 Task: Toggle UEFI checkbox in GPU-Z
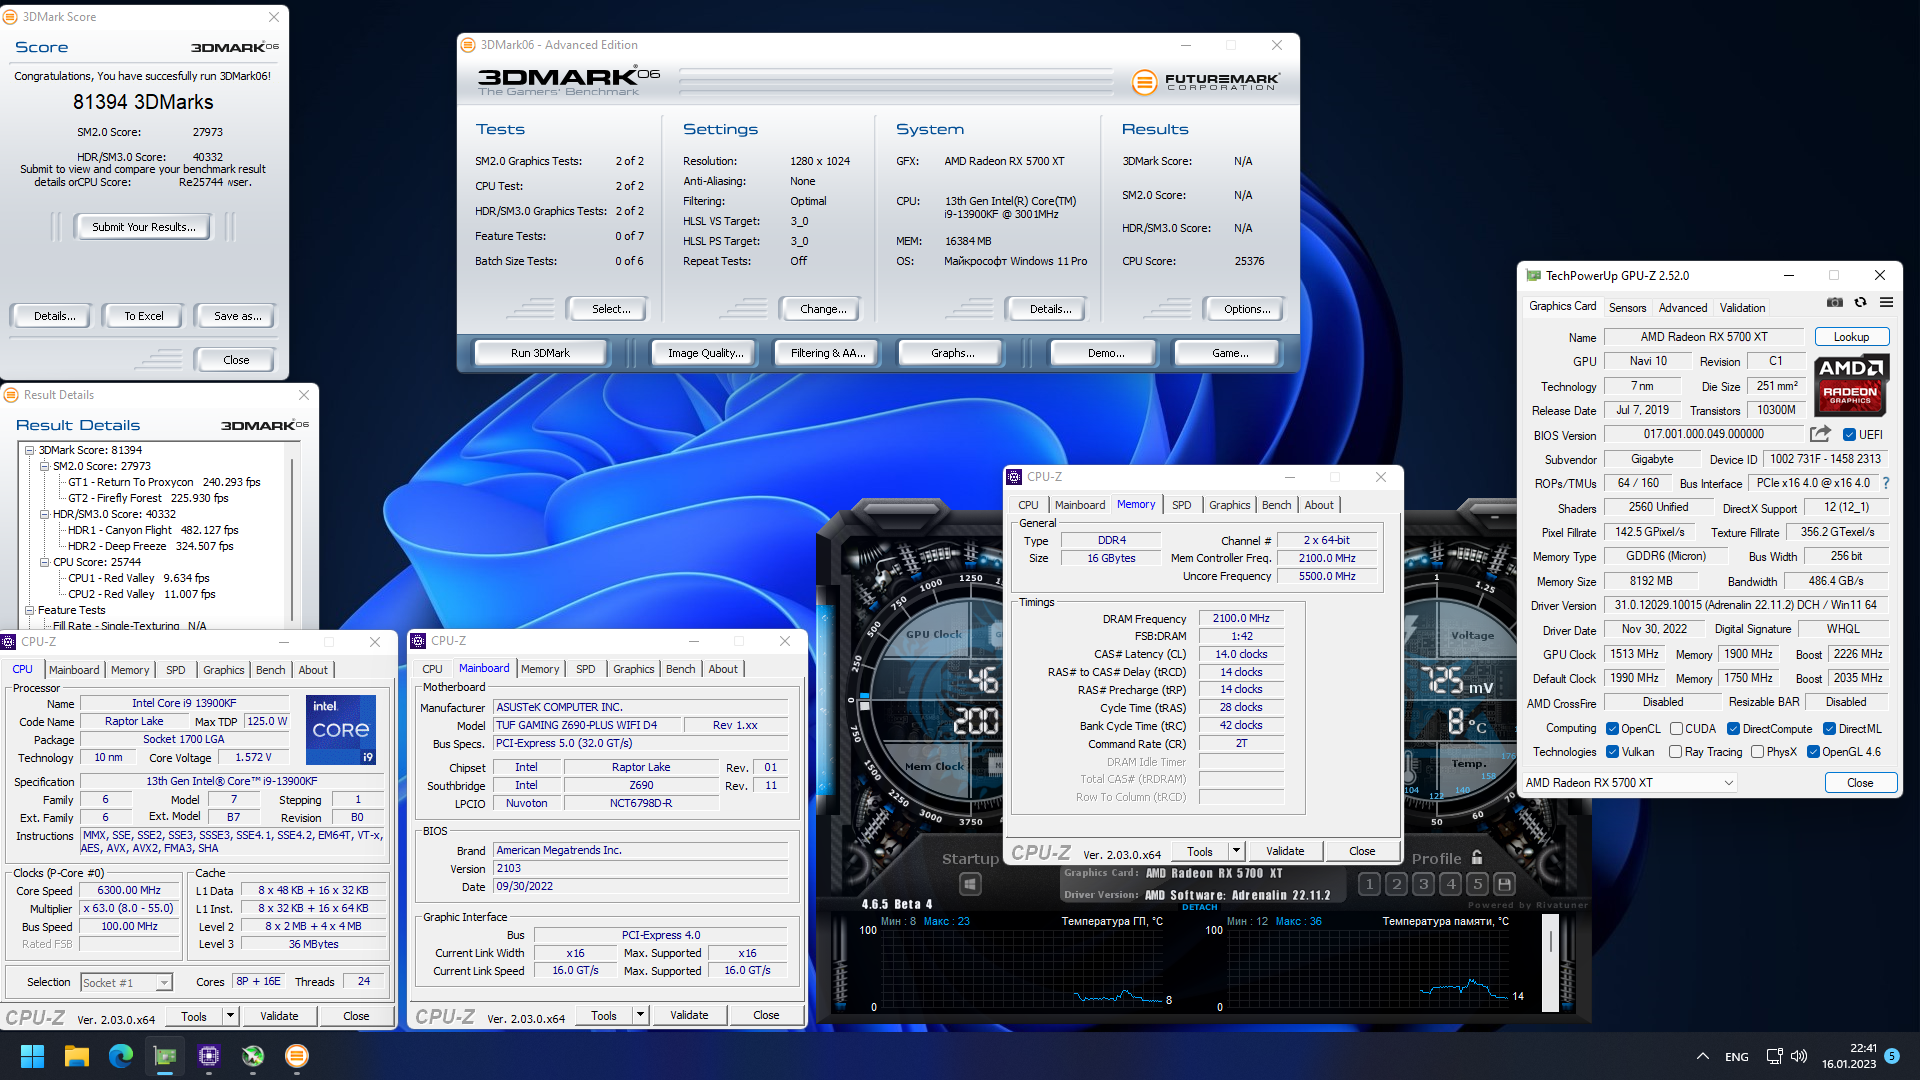click(x=1849, y=435)
